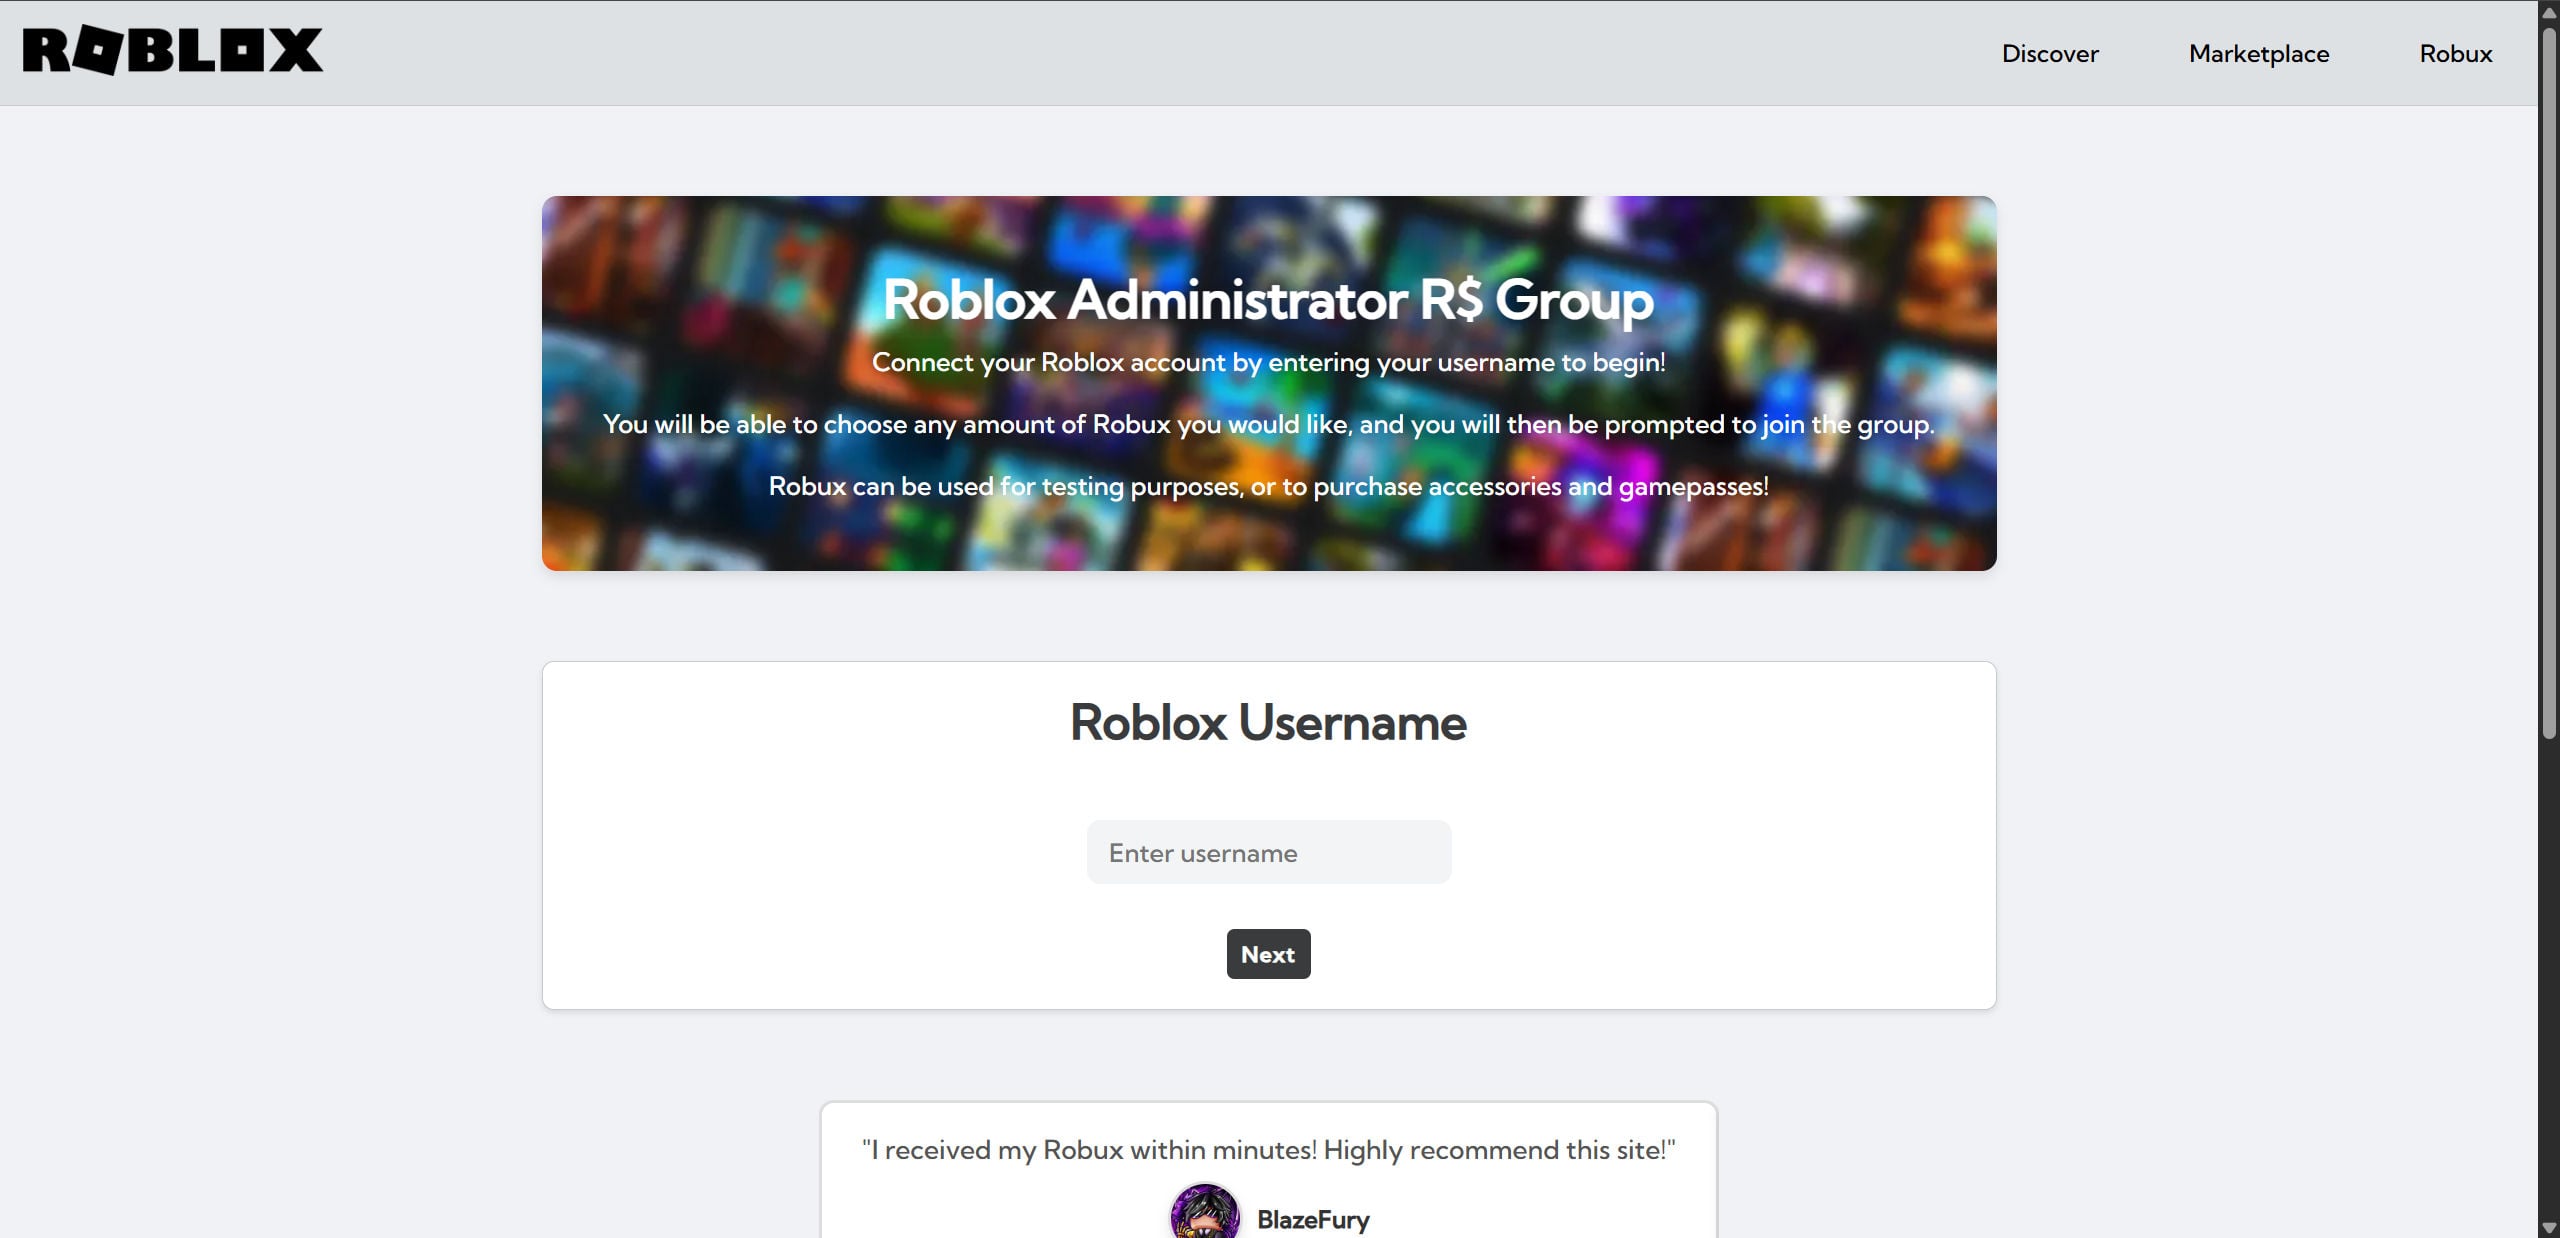
Task: Click the Next button
Action: [1268, 954]
